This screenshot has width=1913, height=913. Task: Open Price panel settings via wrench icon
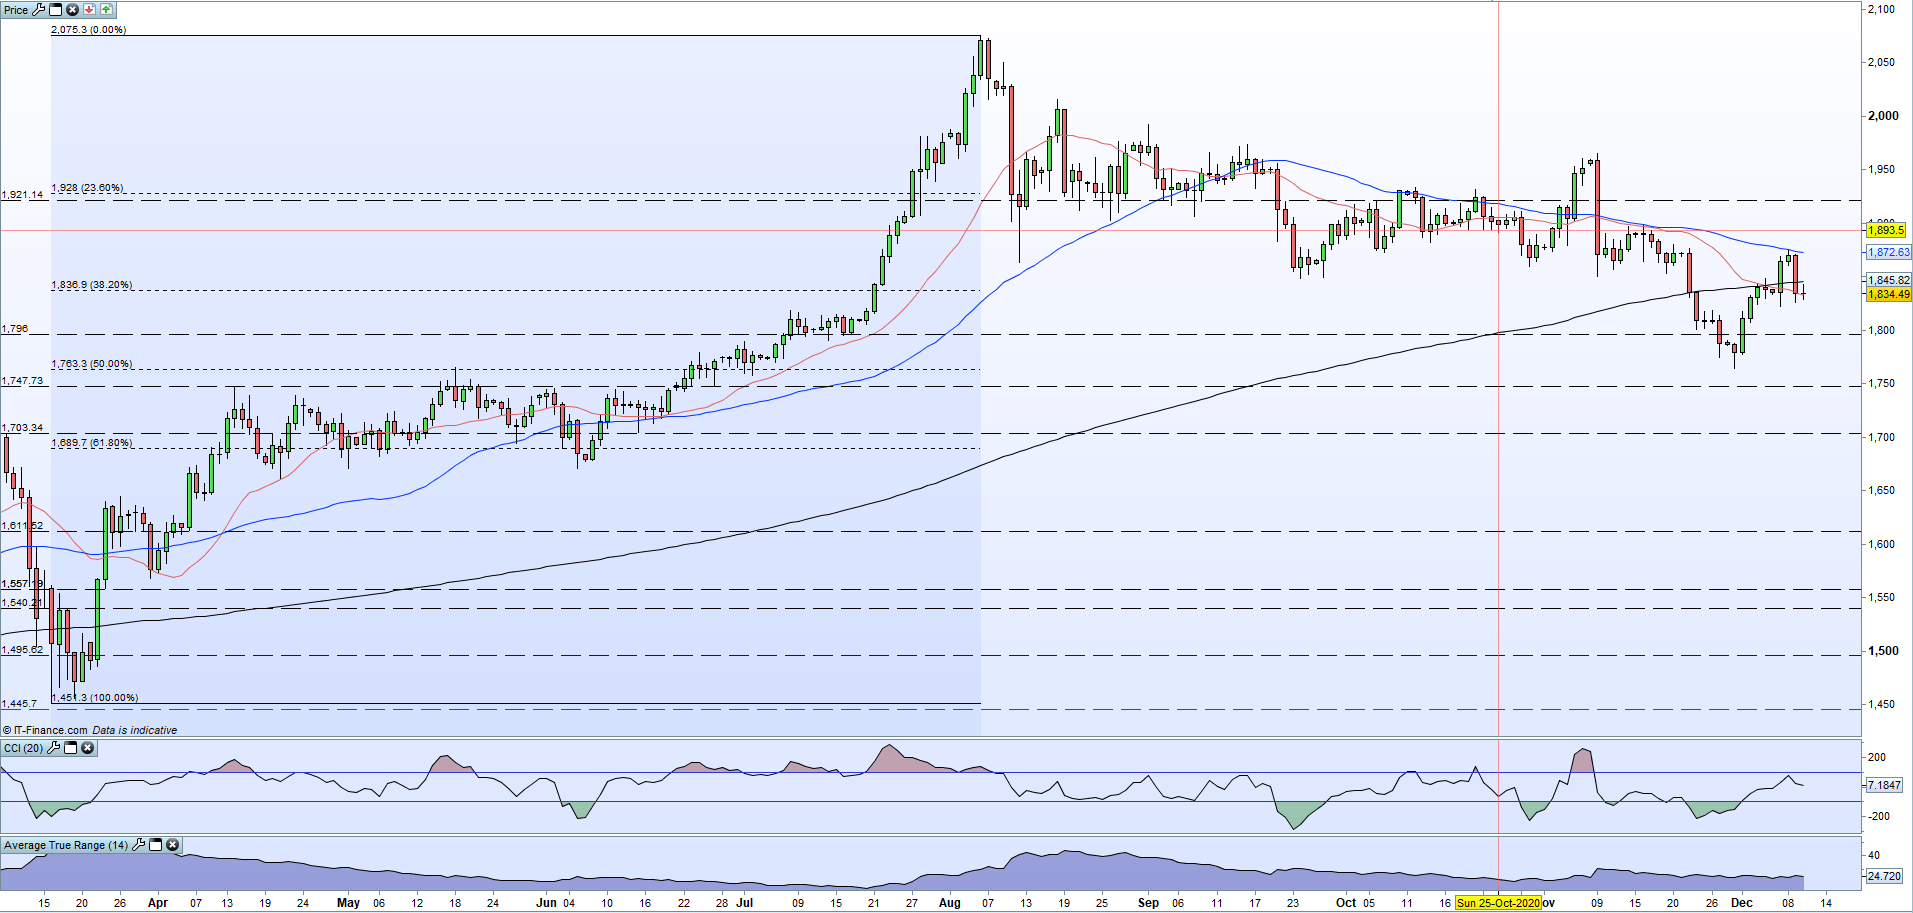click(39, 9)
